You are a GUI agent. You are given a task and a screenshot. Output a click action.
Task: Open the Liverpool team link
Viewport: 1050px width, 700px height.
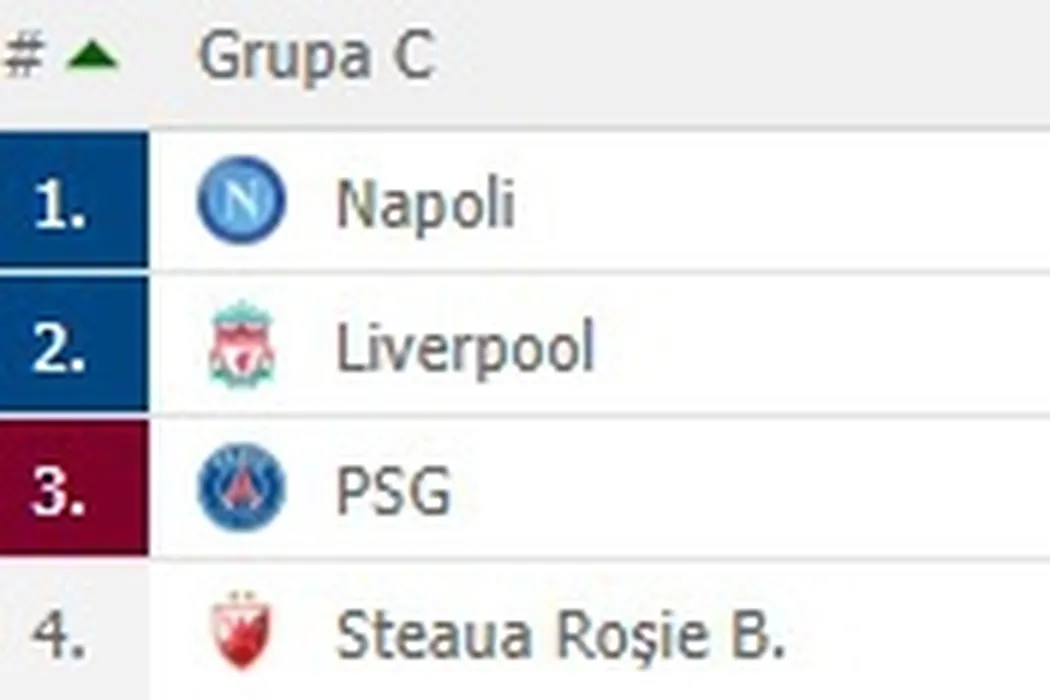tap(465, 348)
